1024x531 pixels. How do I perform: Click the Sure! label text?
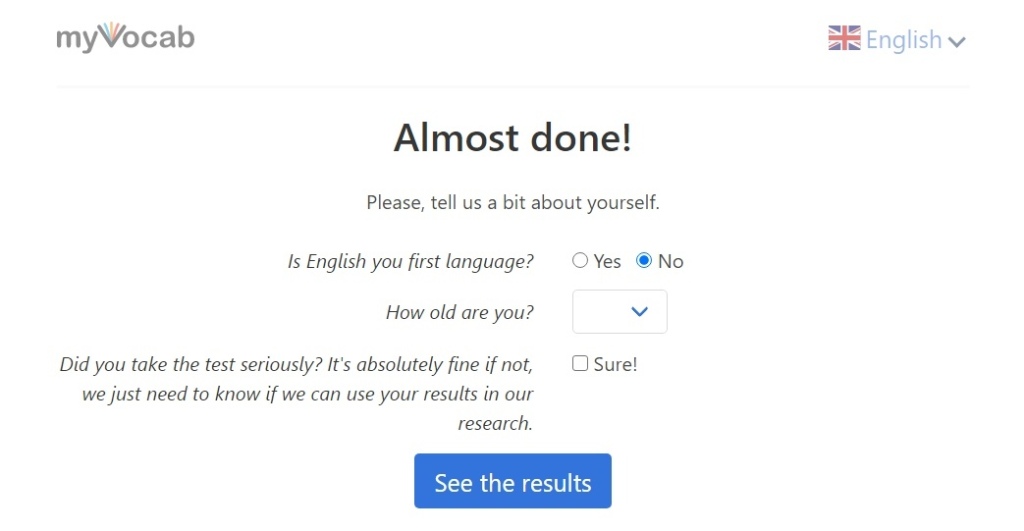pos(615,365)
